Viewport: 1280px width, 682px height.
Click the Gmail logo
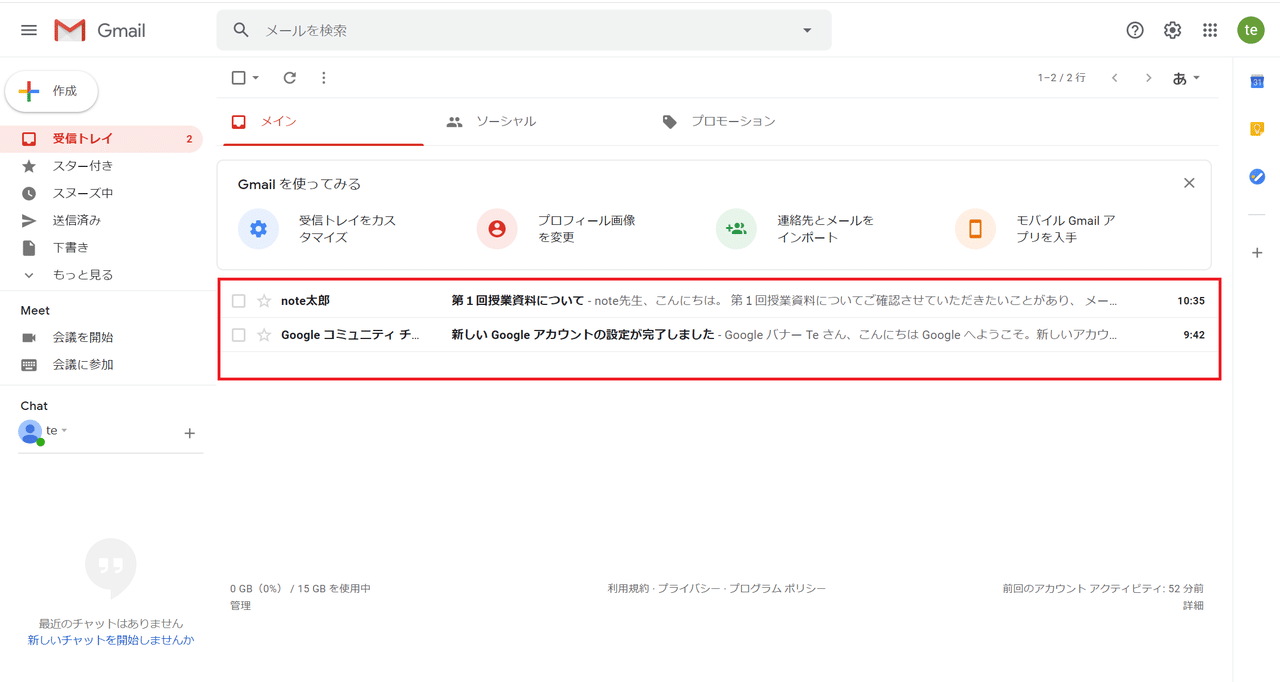[100, 30]
